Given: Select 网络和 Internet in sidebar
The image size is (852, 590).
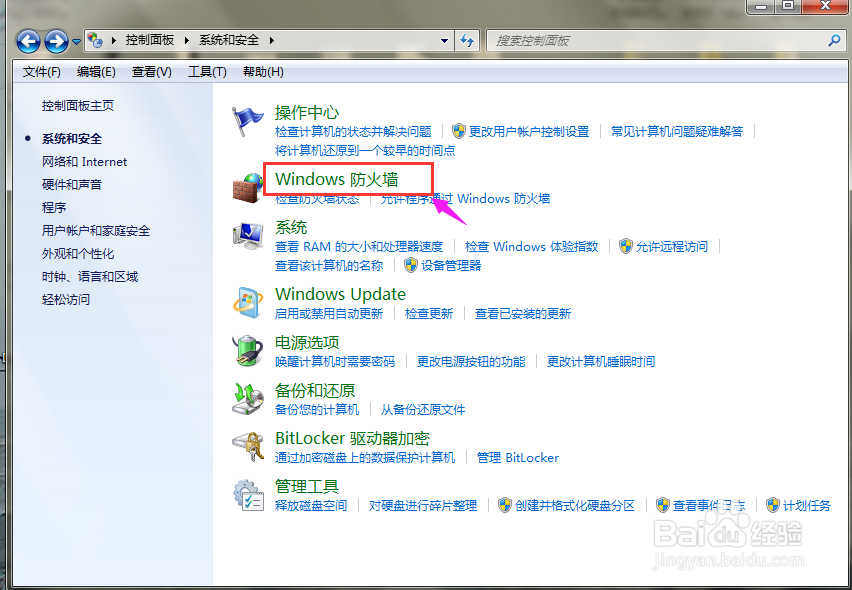Looking at the screenshot, I should point(84,162).
